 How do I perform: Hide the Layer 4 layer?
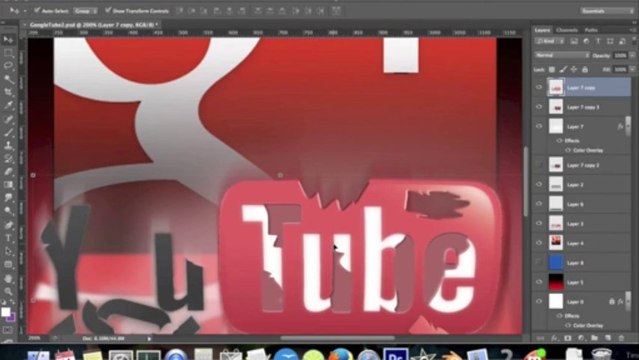539,243
